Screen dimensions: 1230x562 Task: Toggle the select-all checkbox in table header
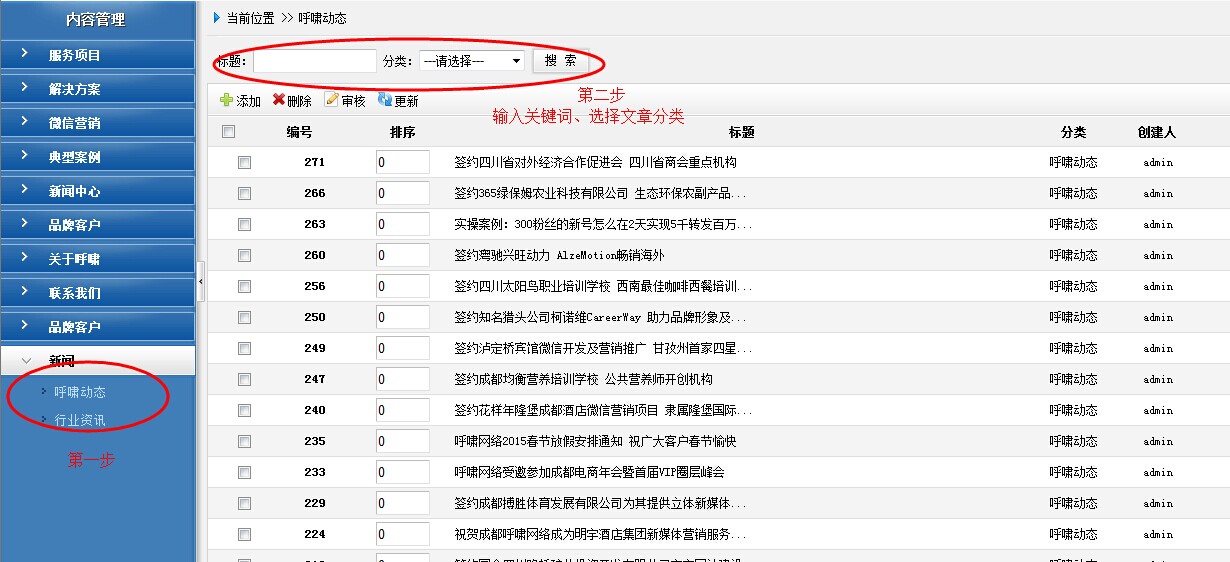click(x=229, y=132)
